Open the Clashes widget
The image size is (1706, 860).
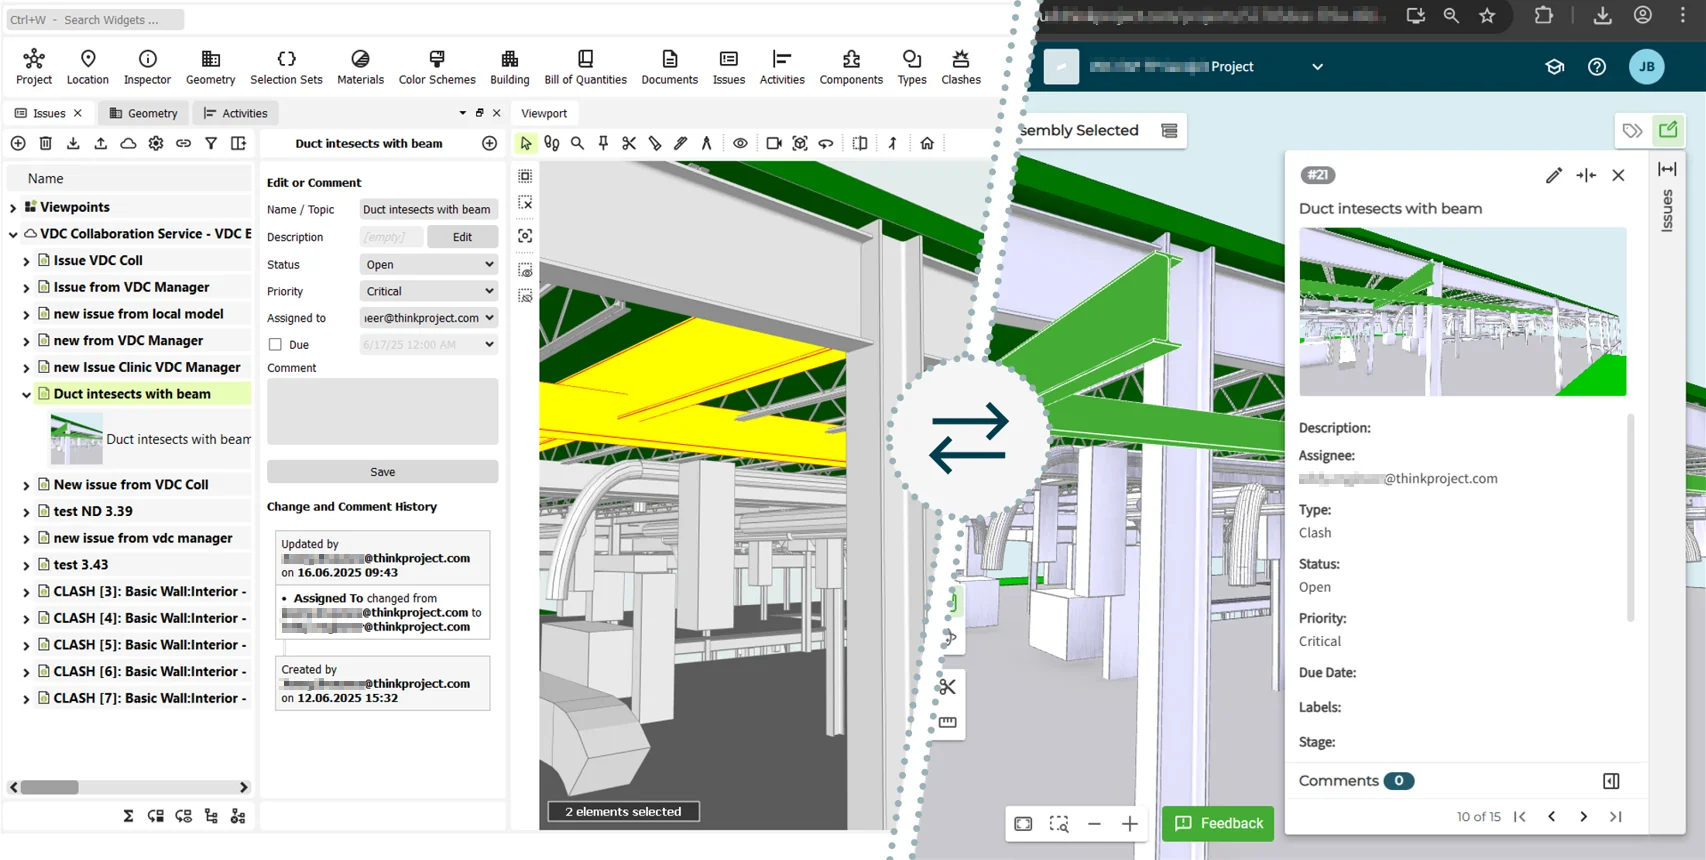coord(960,66)
